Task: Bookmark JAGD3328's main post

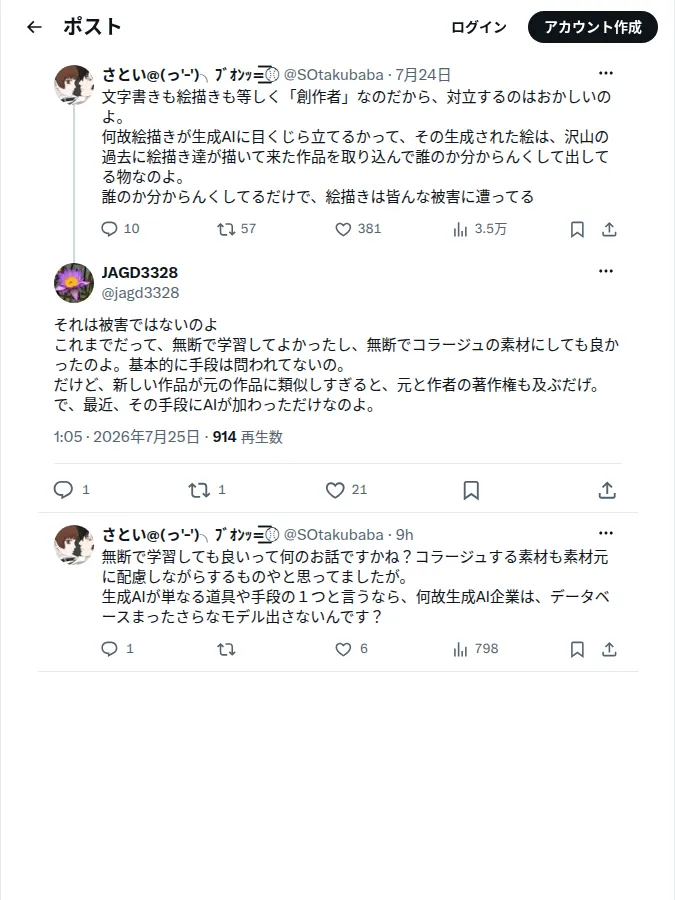Action: click(x=471, y=490)
